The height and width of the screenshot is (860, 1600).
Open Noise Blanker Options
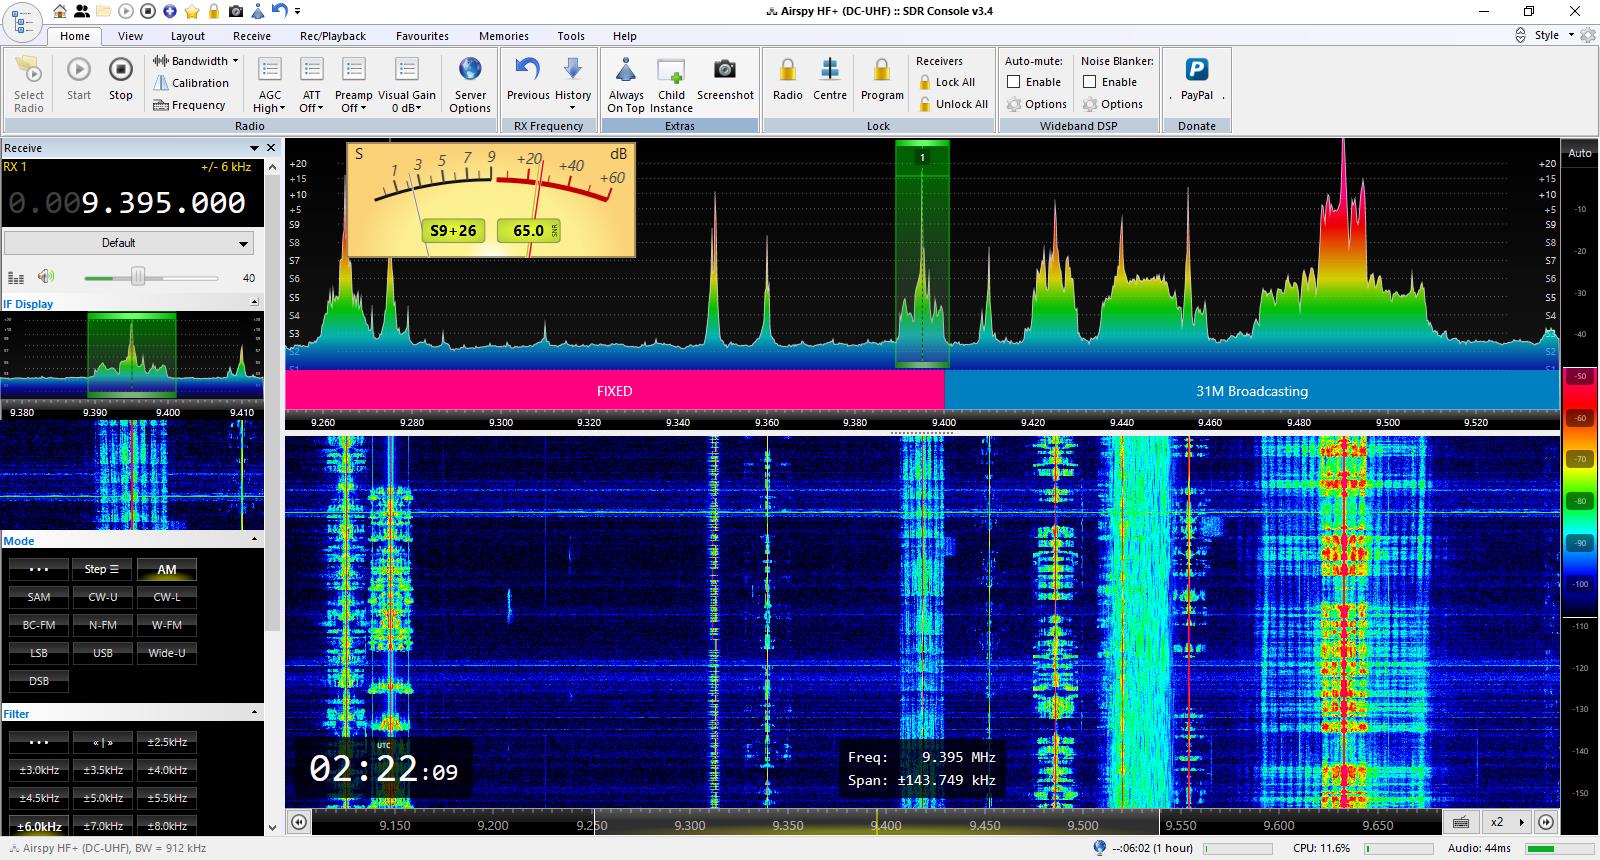point(1112,104)
